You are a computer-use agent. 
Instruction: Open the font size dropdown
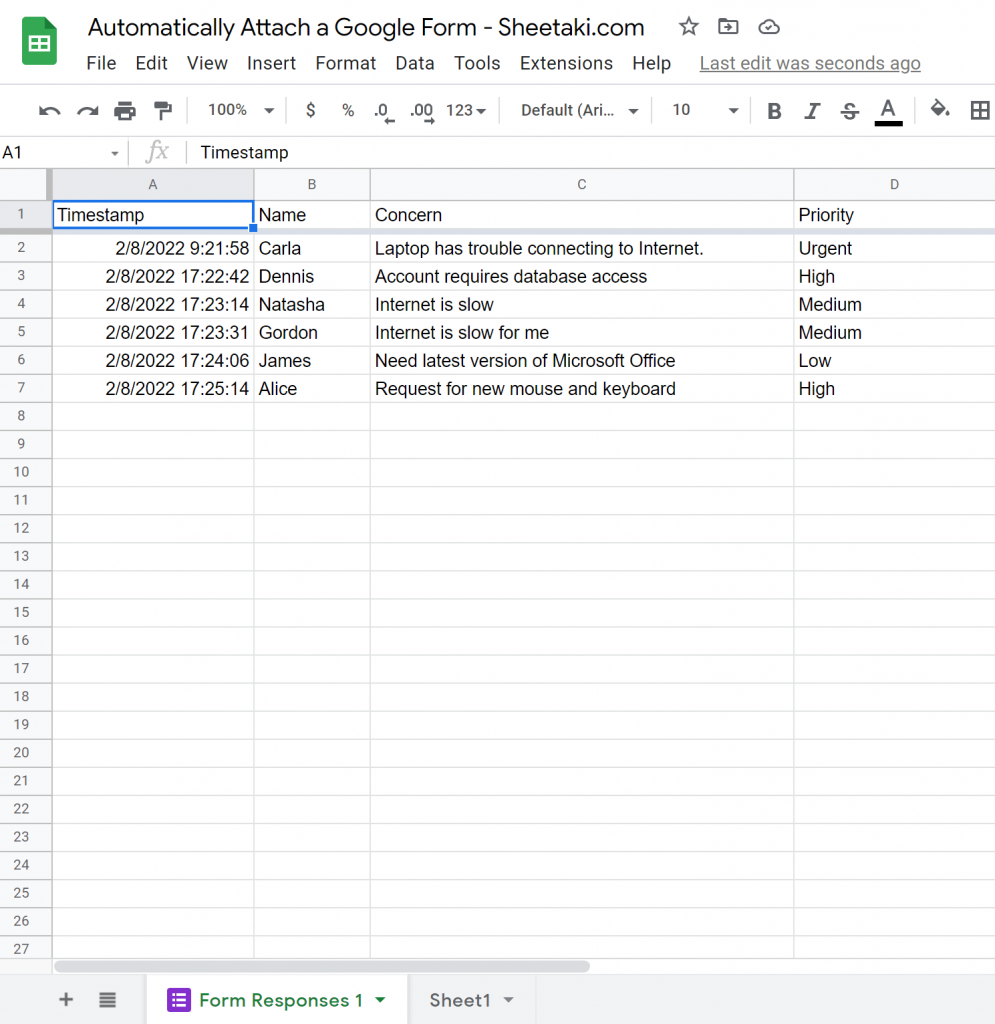click(703, 110)
